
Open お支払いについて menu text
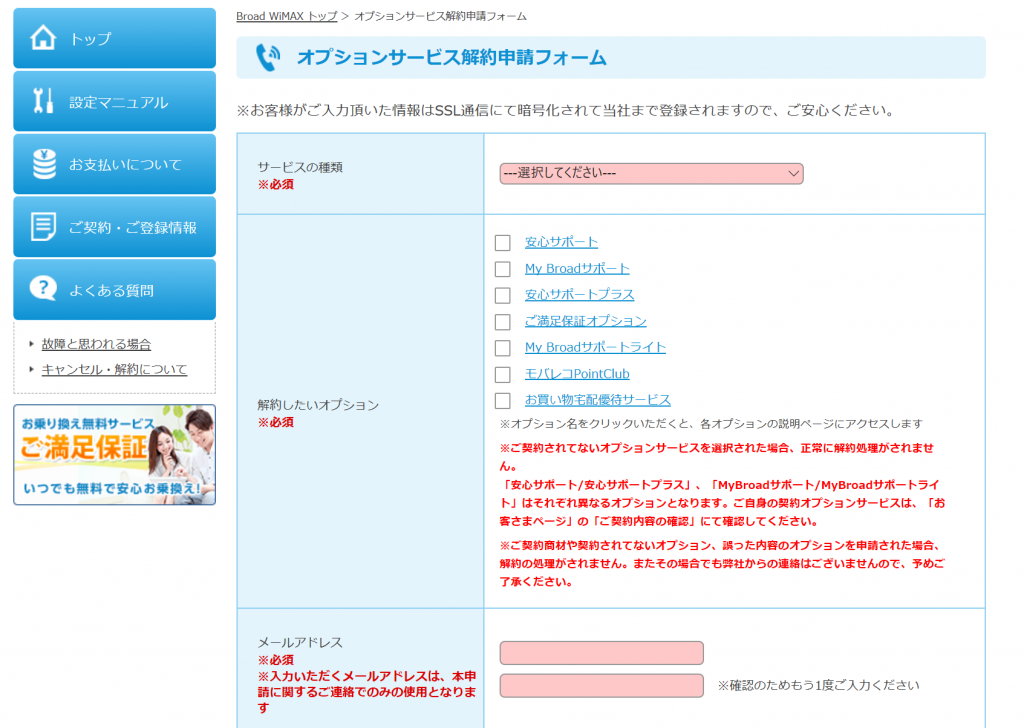125,165
